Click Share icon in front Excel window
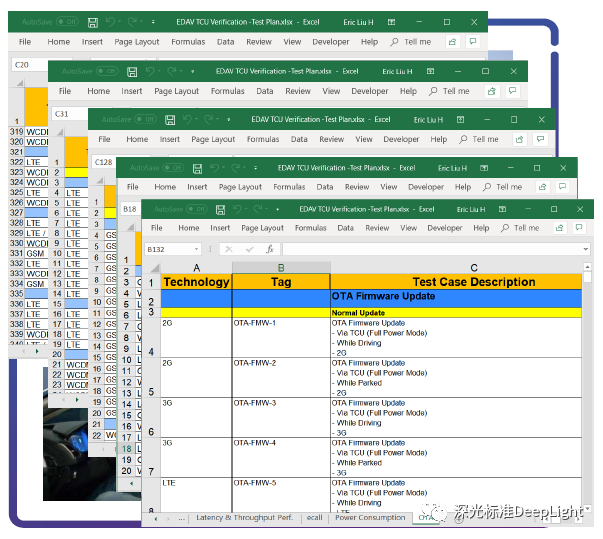603x539 pixels. coord(560,228)
